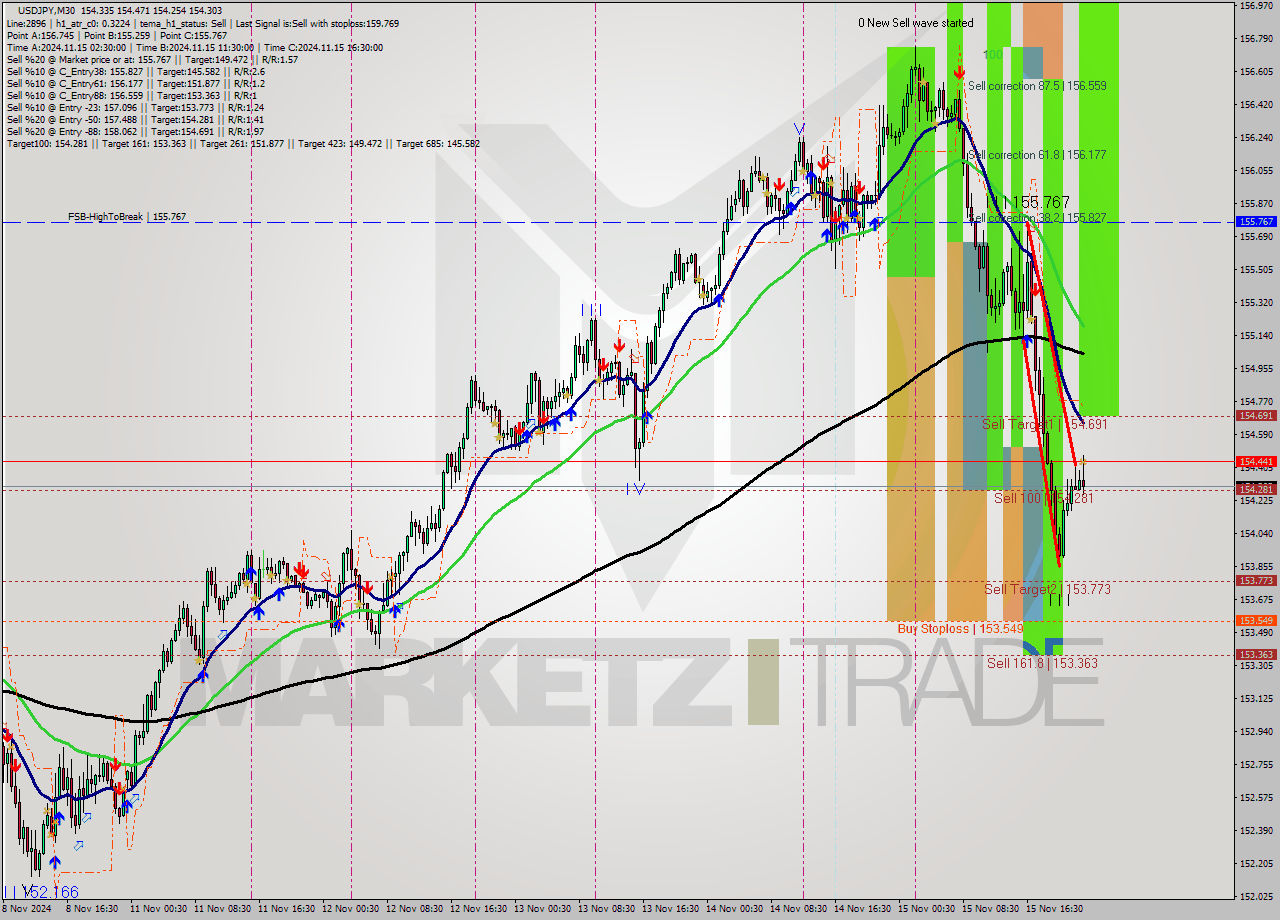Click the '8 Nov 2024' time axis label
The image size is (1280, 920).
[25, 909]
